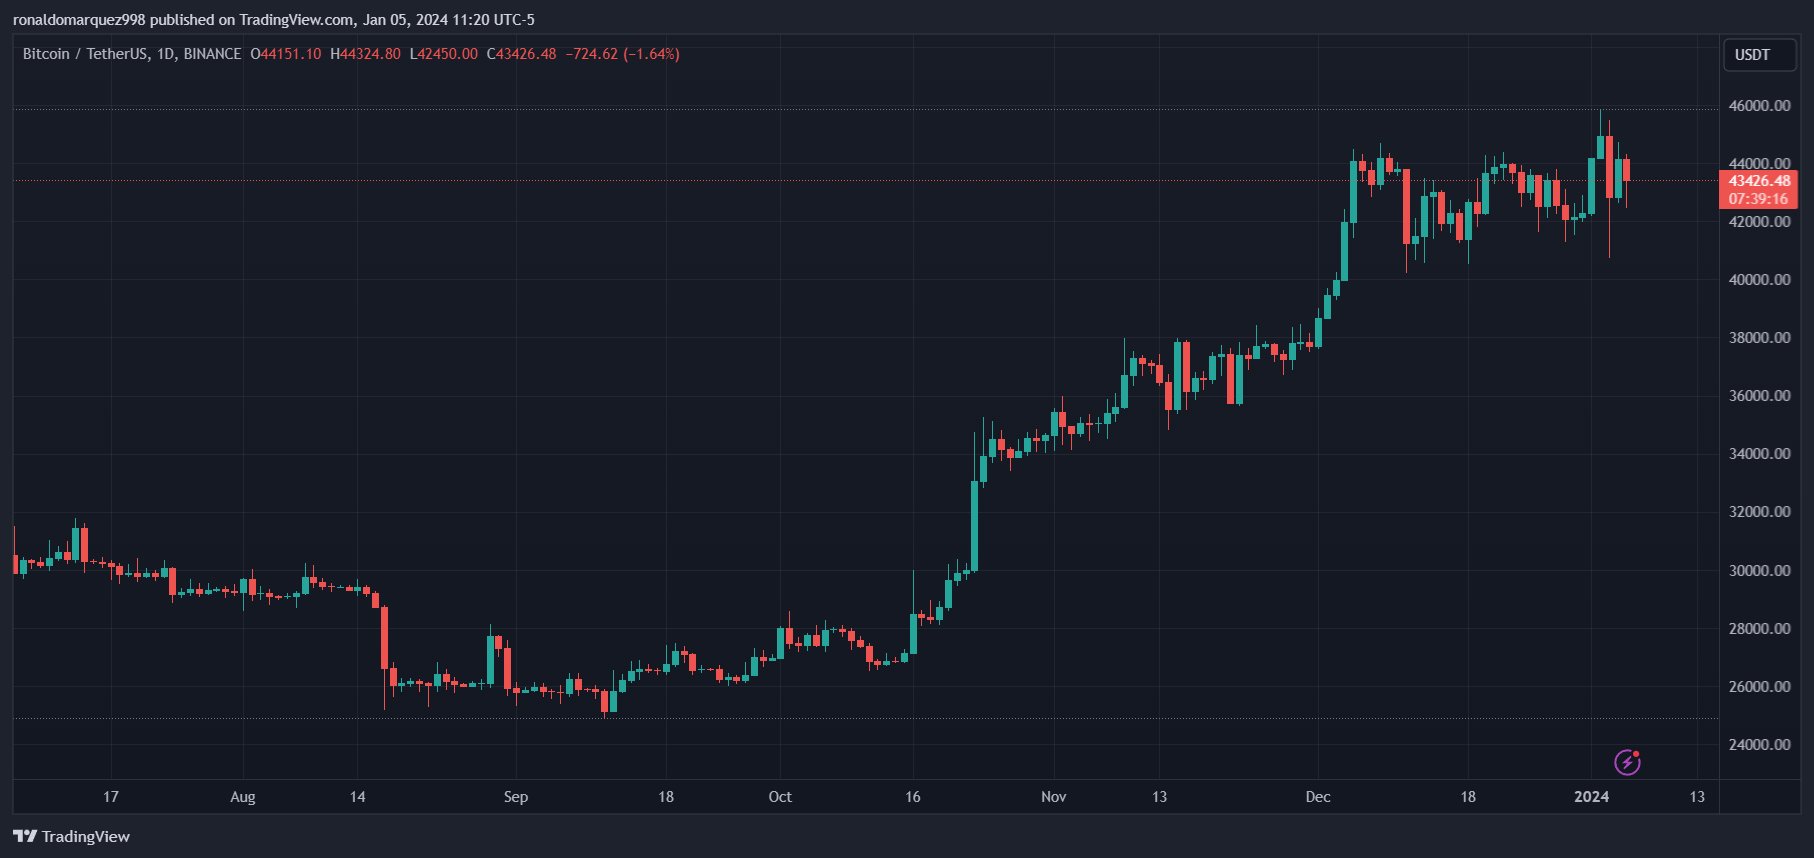
Task: Open the USDT currency selector
Action: pos(1760,55)
